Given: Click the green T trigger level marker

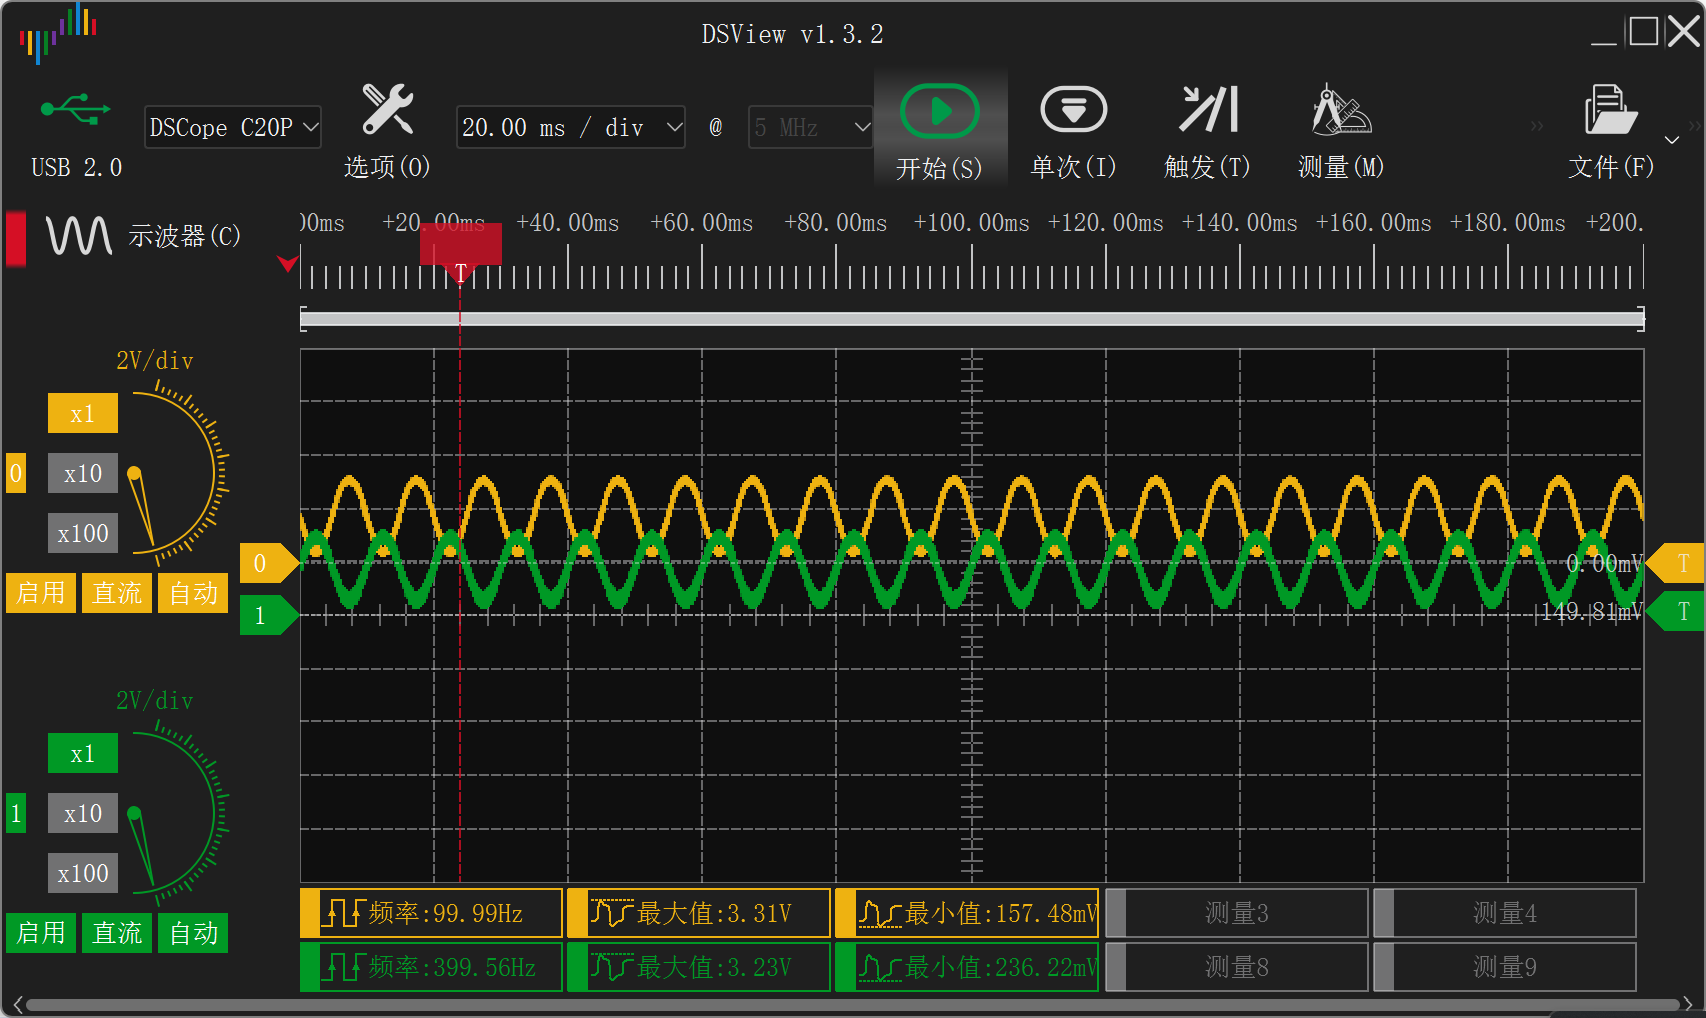Looking at the screenshot, I should pos(1676,611).
